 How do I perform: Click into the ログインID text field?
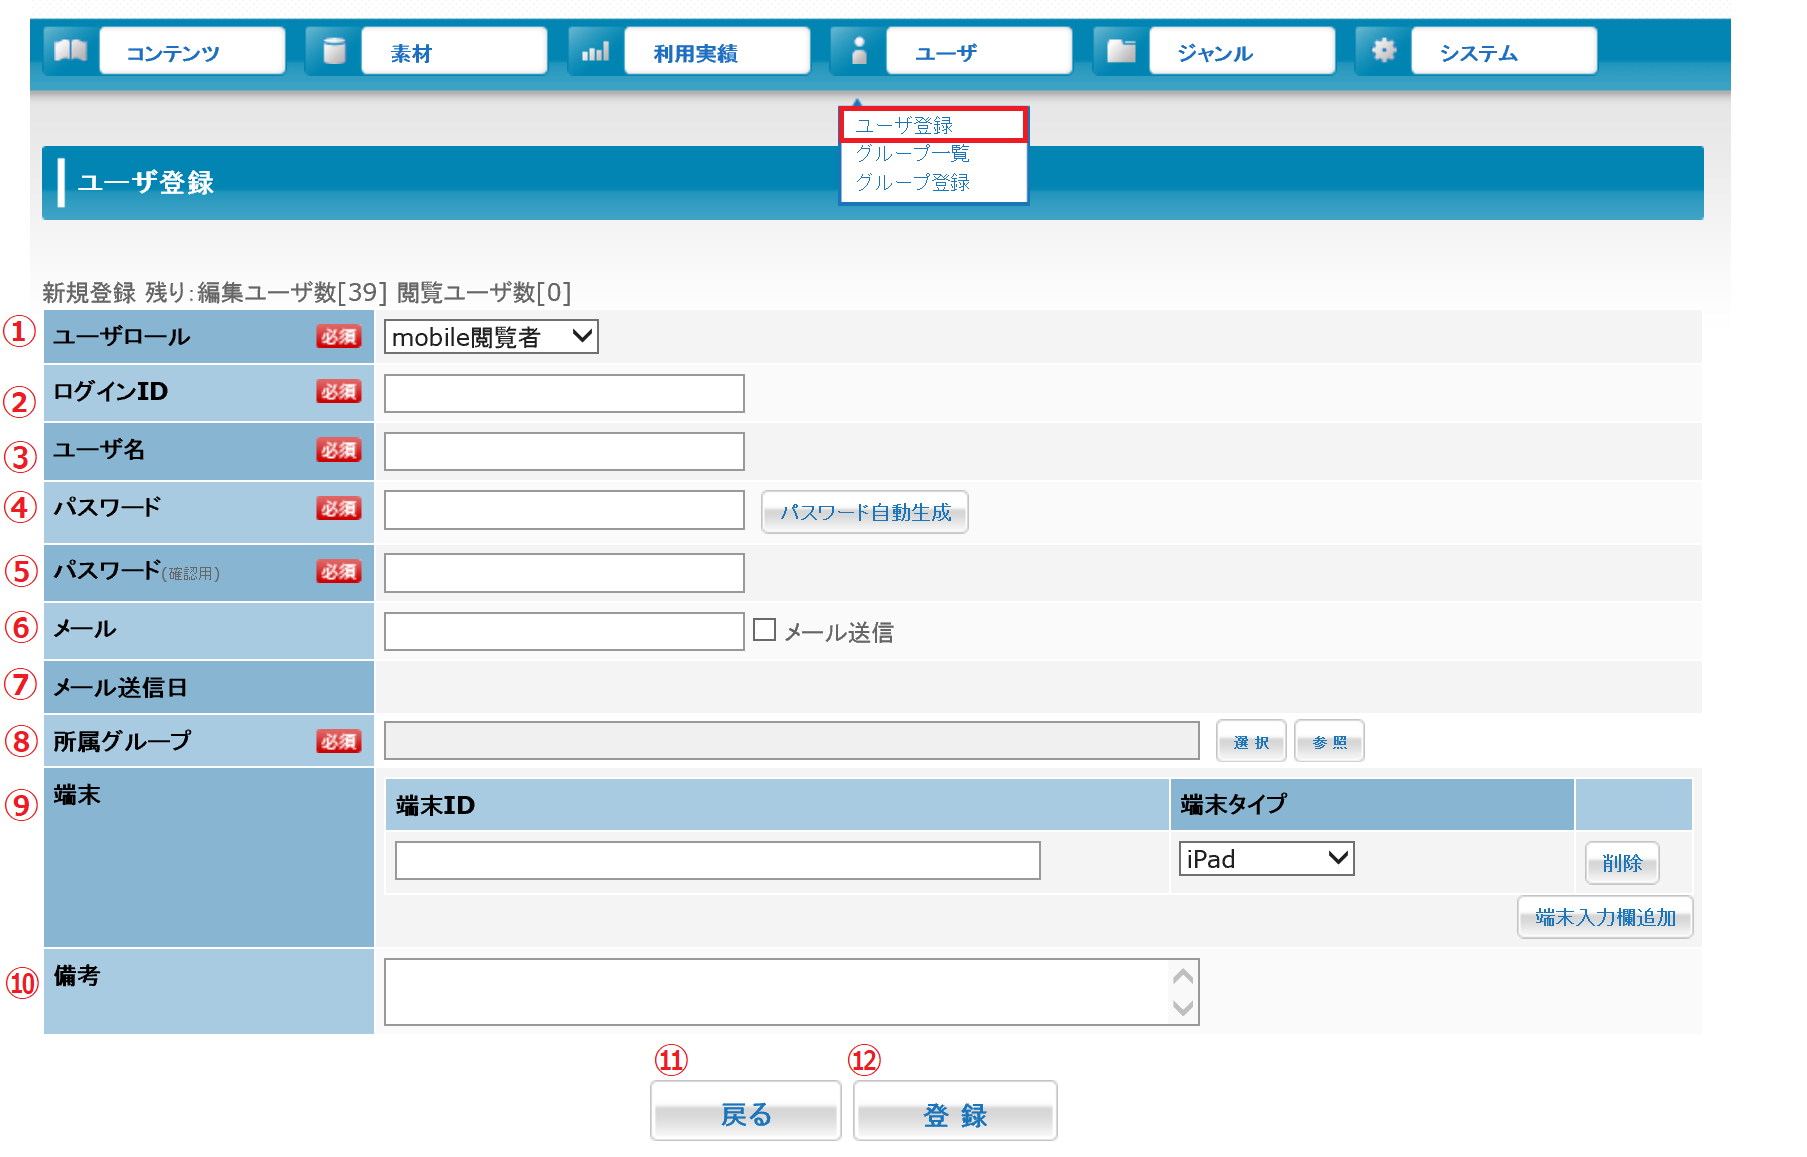(564, 394)
